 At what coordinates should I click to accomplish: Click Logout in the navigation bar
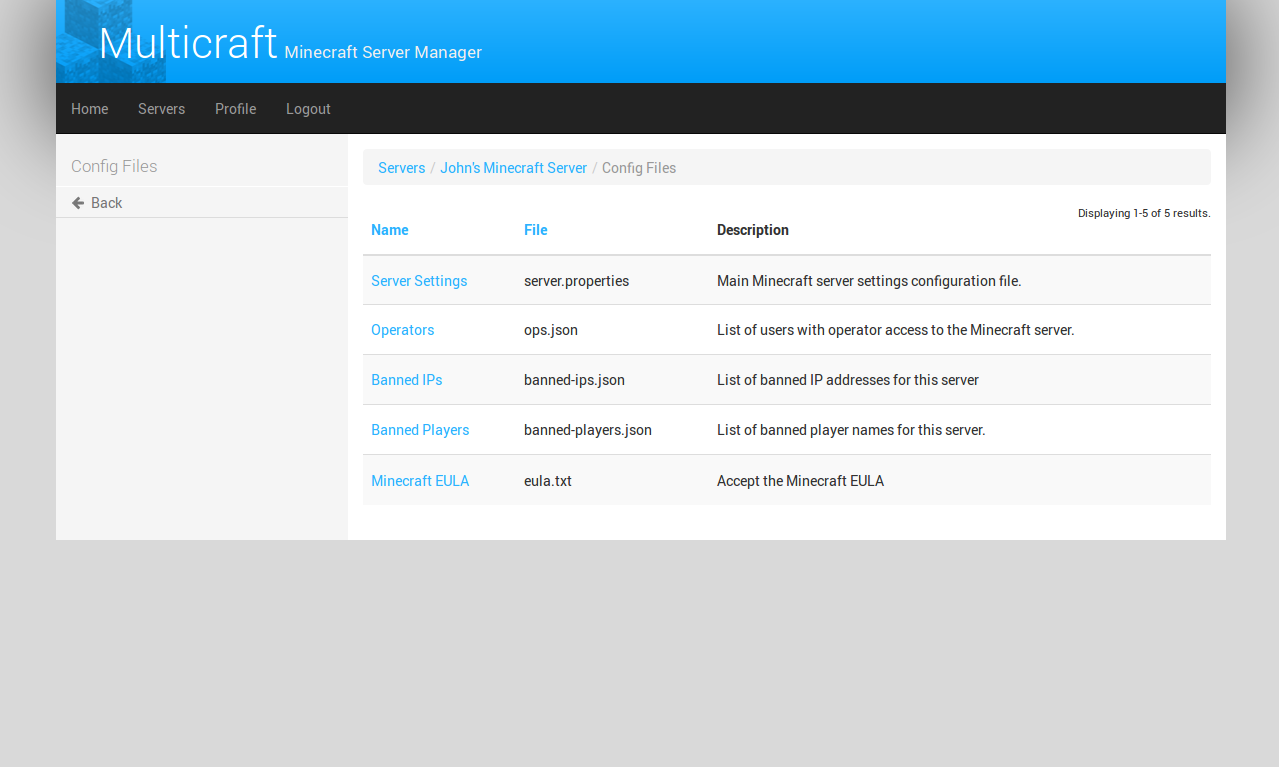tap(308, 109)
